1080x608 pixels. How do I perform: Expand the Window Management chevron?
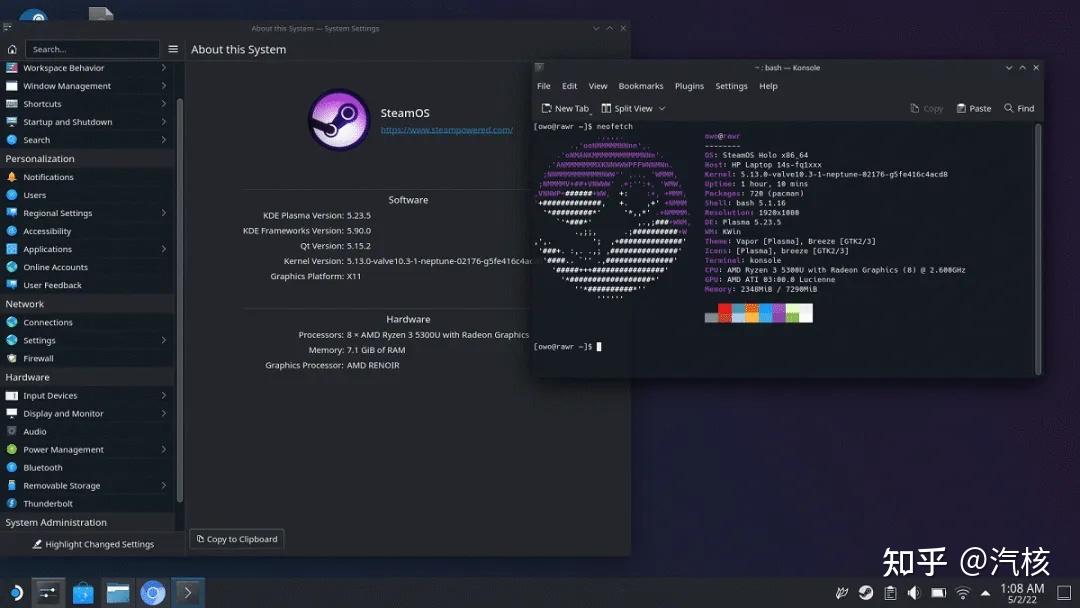click(x=164, y=85)
